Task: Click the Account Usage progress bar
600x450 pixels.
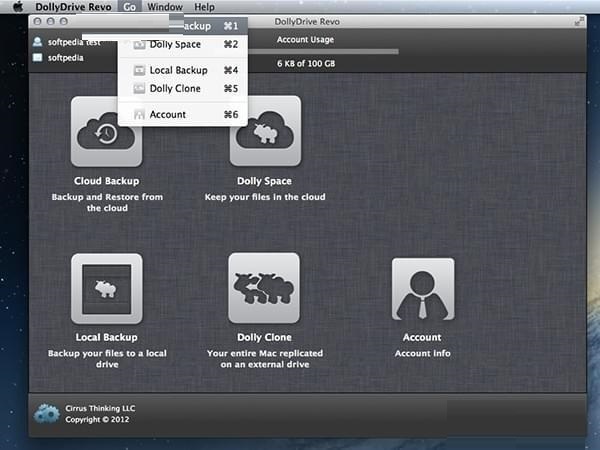Action: pos(323,51)
